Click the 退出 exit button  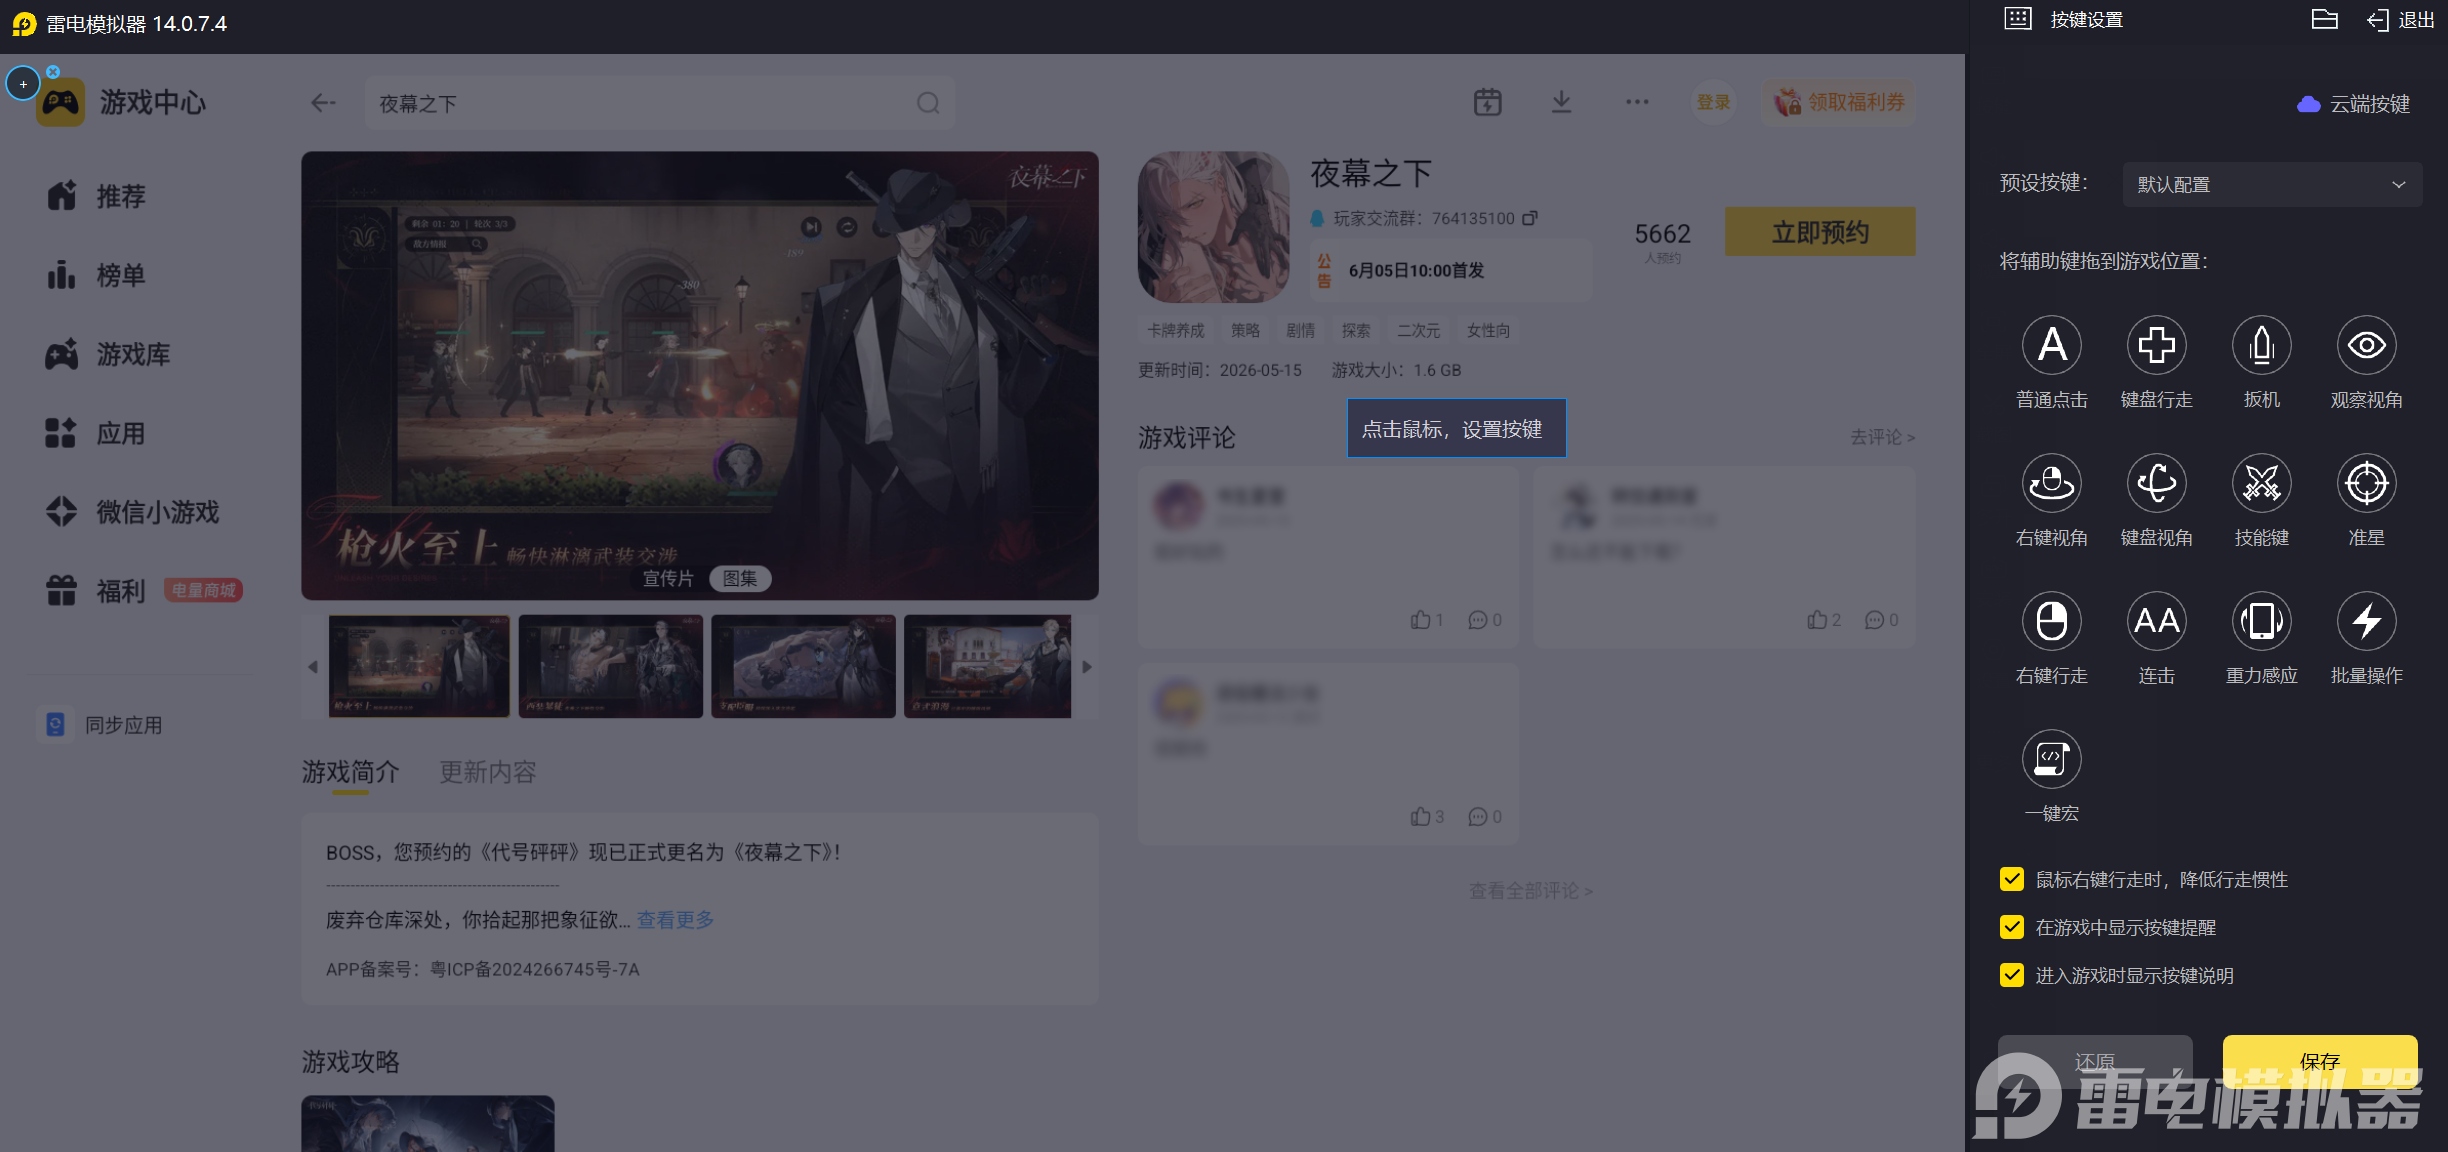[2400, 20]
